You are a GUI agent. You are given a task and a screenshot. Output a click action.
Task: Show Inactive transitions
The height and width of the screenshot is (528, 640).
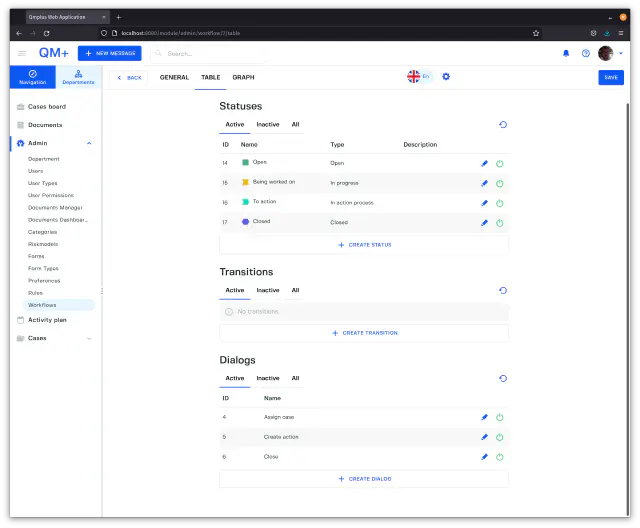click(268, 290)
